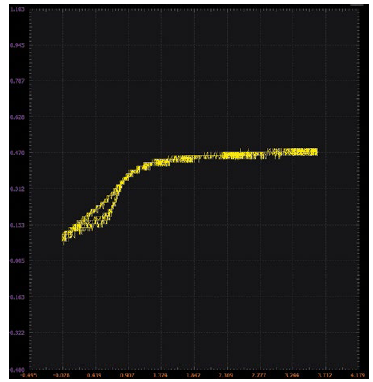This screenshot has height=382, width=373.
Task: Click the 0.907 horizontal axis label
Action: [128, 375]
